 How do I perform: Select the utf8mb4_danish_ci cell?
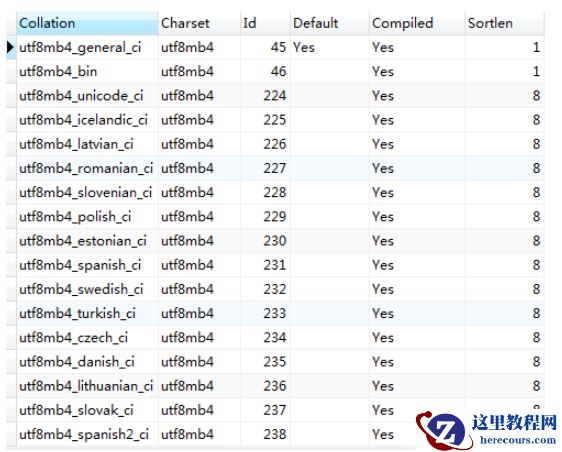click(87, 362)
